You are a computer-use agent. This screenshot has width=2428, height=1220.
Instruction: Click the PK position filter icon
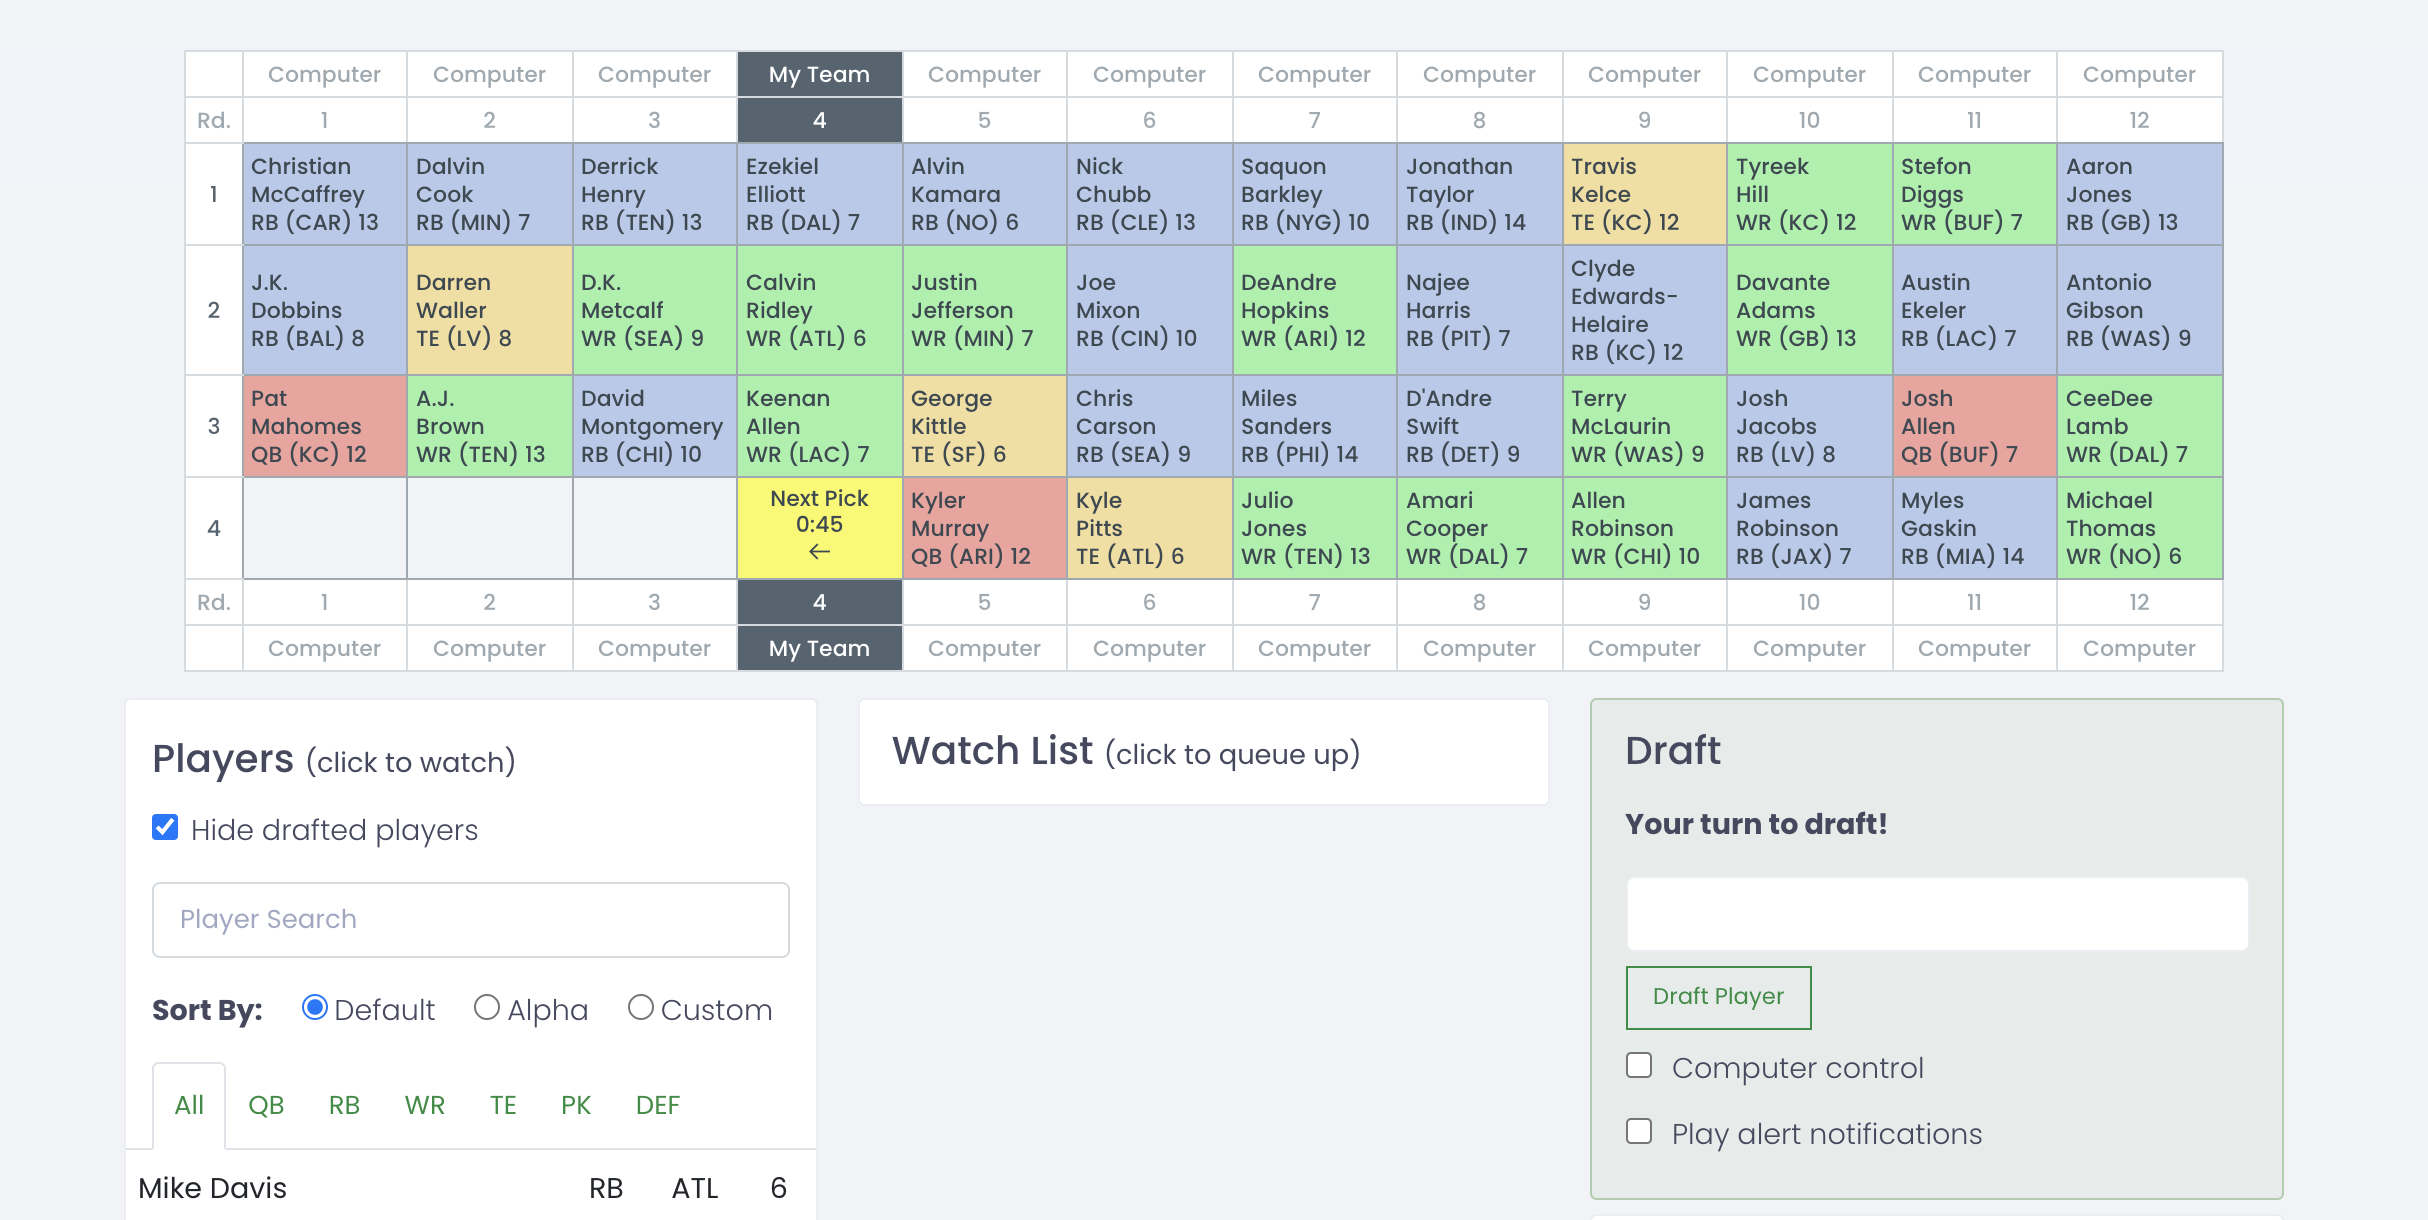[576, 1105]
